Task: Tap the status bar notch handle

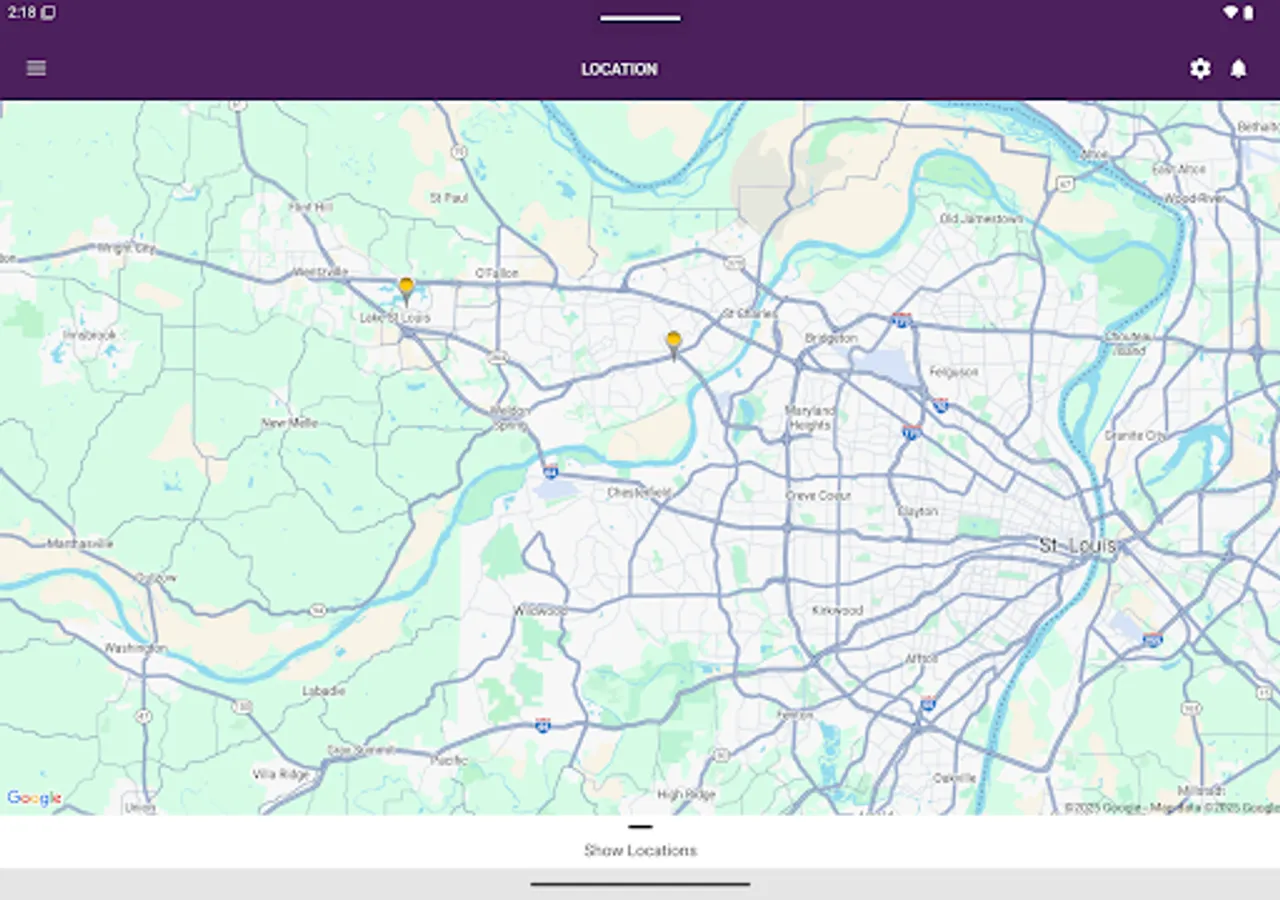Action: click(639, 17)
